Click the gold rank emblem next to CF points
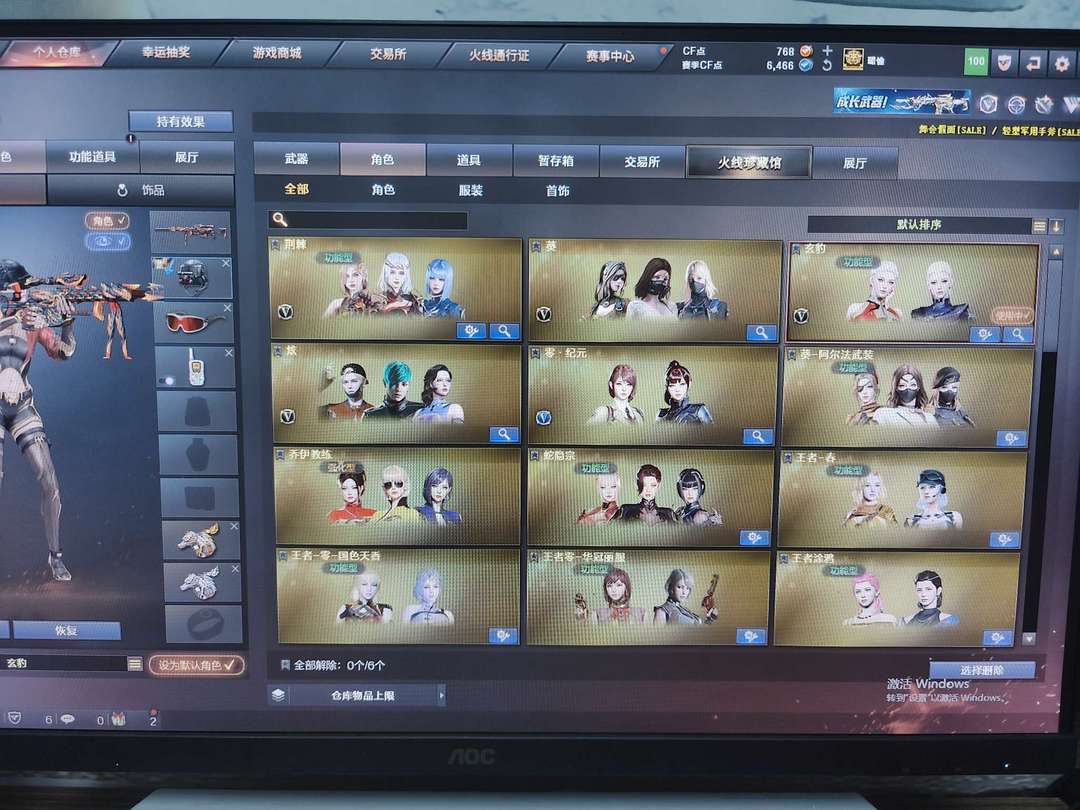Viewport: 1080px width, 810px height. point(853,59)
